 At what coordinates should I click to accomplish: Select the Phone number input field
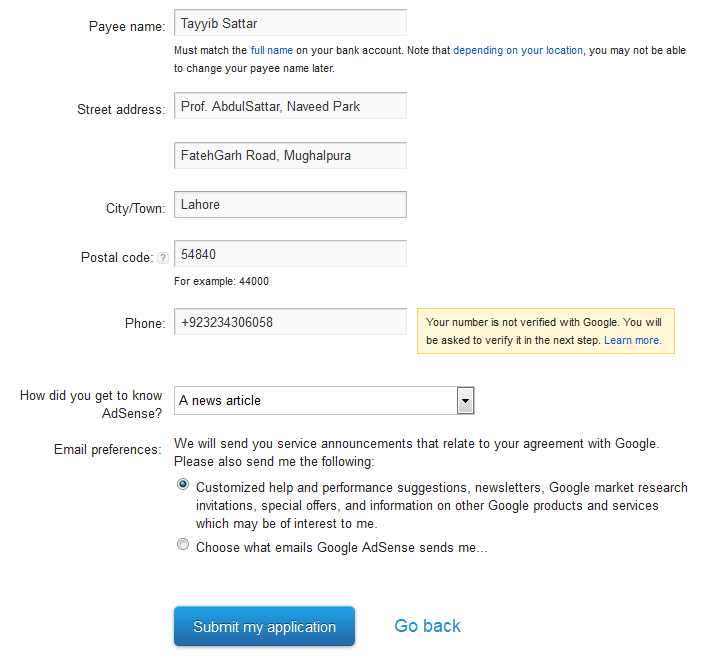point(290,322)
